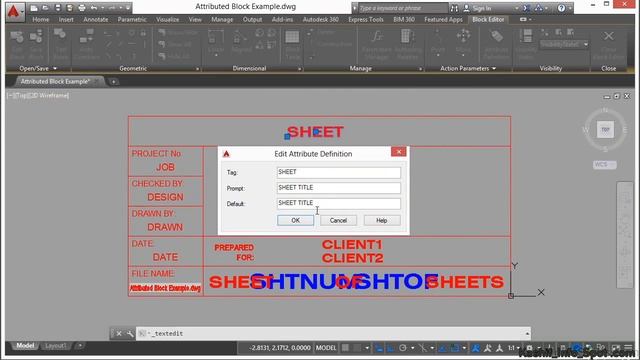The height and width of the screenshot is (360, 640).
Task: Expand the Action Parameters panel arrow
Action: point(494,69)
